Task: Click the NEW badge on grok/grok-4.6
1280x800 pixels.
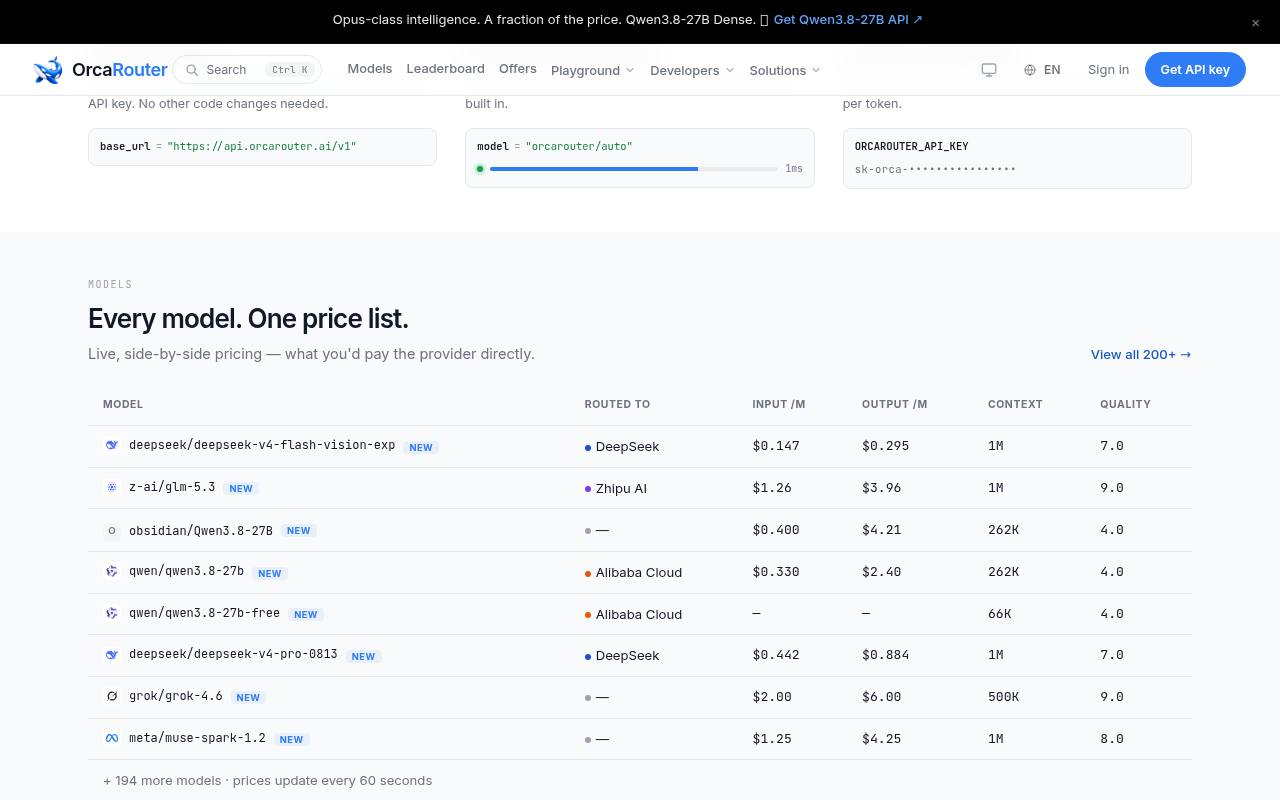Action: point(248,698)
